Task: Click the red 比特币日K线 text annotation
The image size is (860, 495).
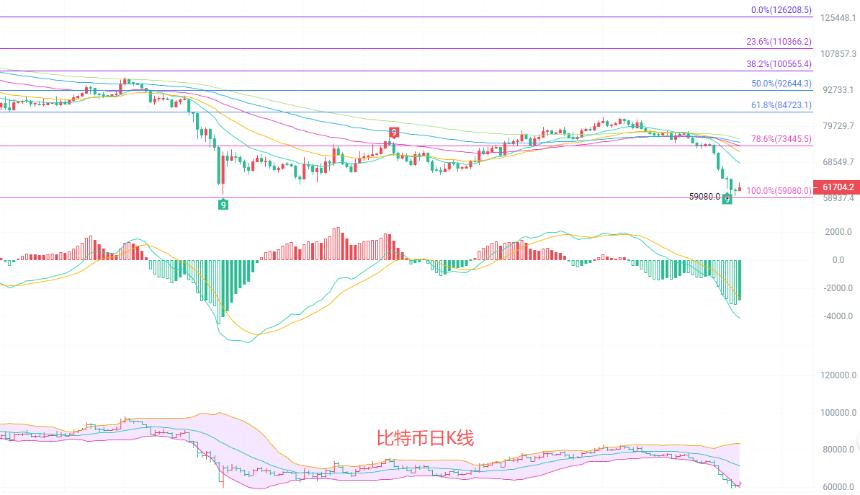Action: click(425, 438)
